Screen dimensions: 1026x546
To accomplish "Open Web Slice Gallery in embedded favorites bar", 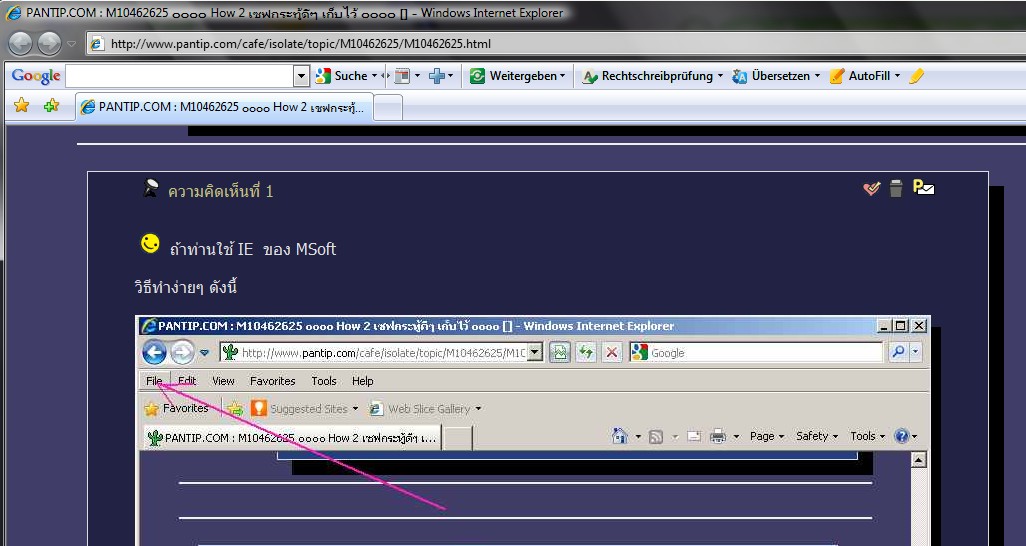I will pyautogui.click(x=425, y=409).
